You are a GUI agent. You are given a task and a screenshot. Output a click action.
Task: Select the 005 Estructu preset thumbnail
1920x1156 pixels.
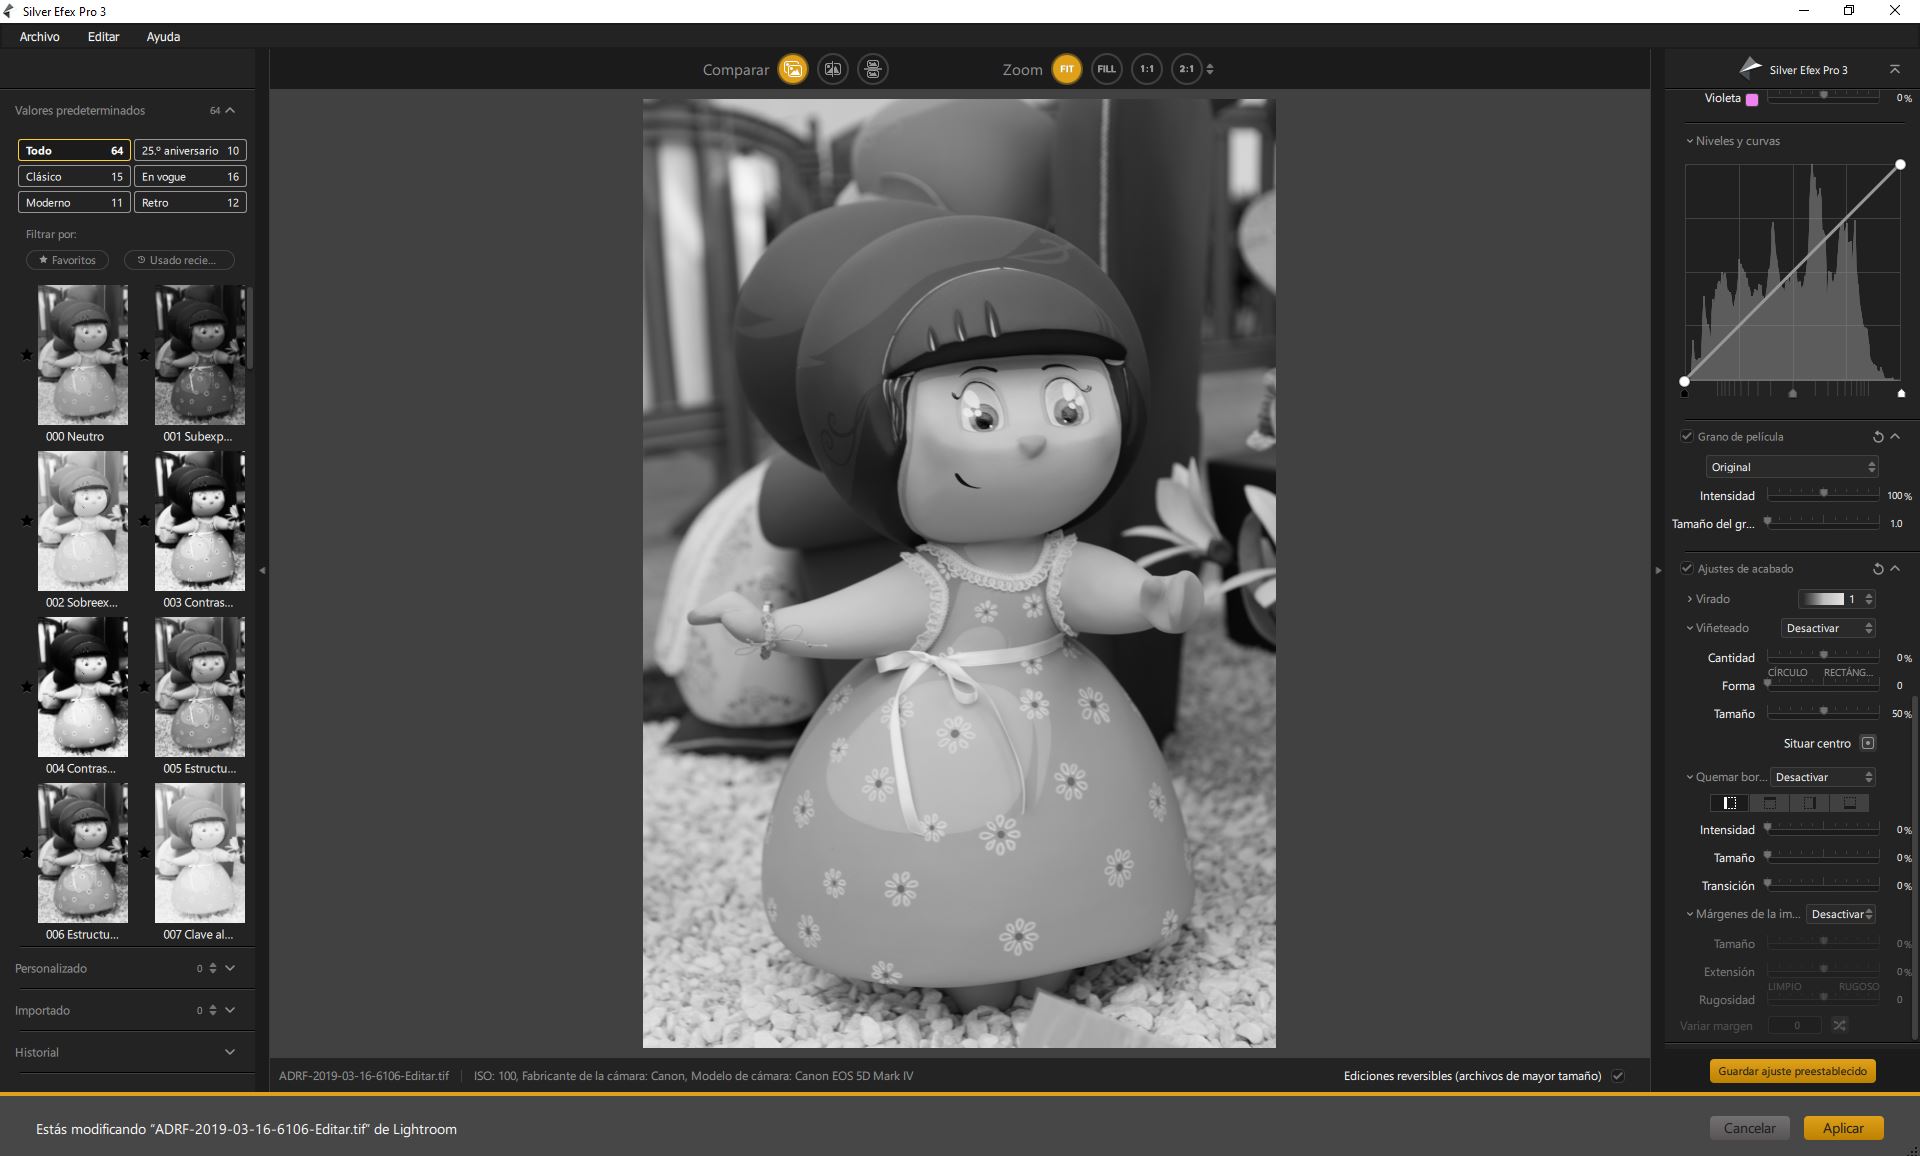pos(200,687)
